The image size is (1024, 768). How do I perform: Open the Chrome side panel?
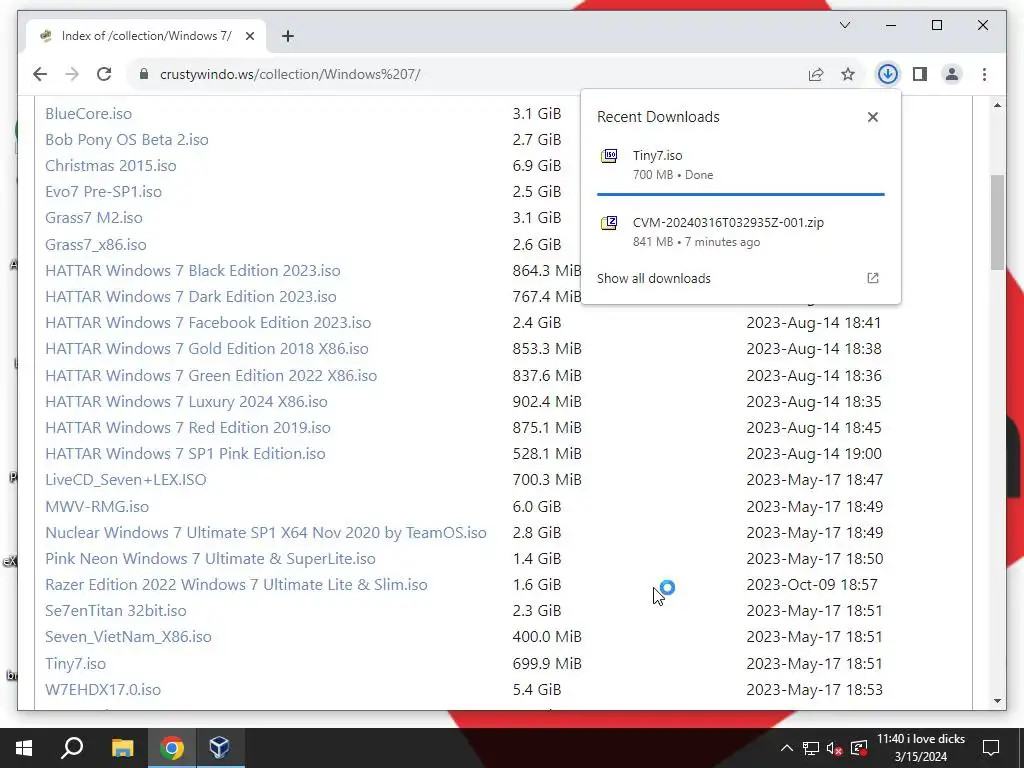click(x=920, y=74)
